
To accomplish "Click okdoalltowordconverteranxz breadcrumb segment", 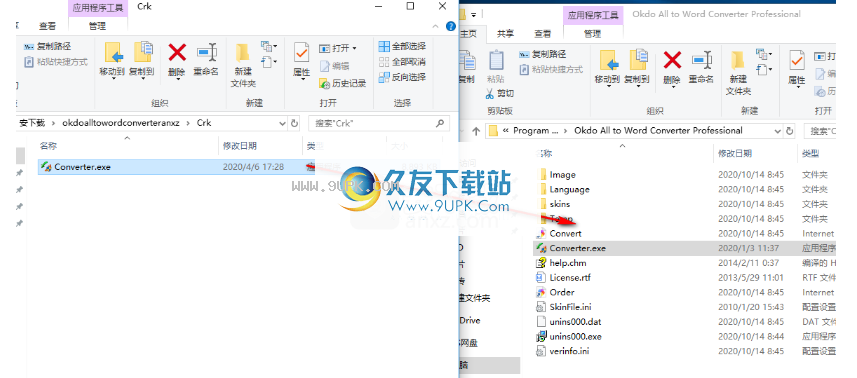I will click(120, 123).
